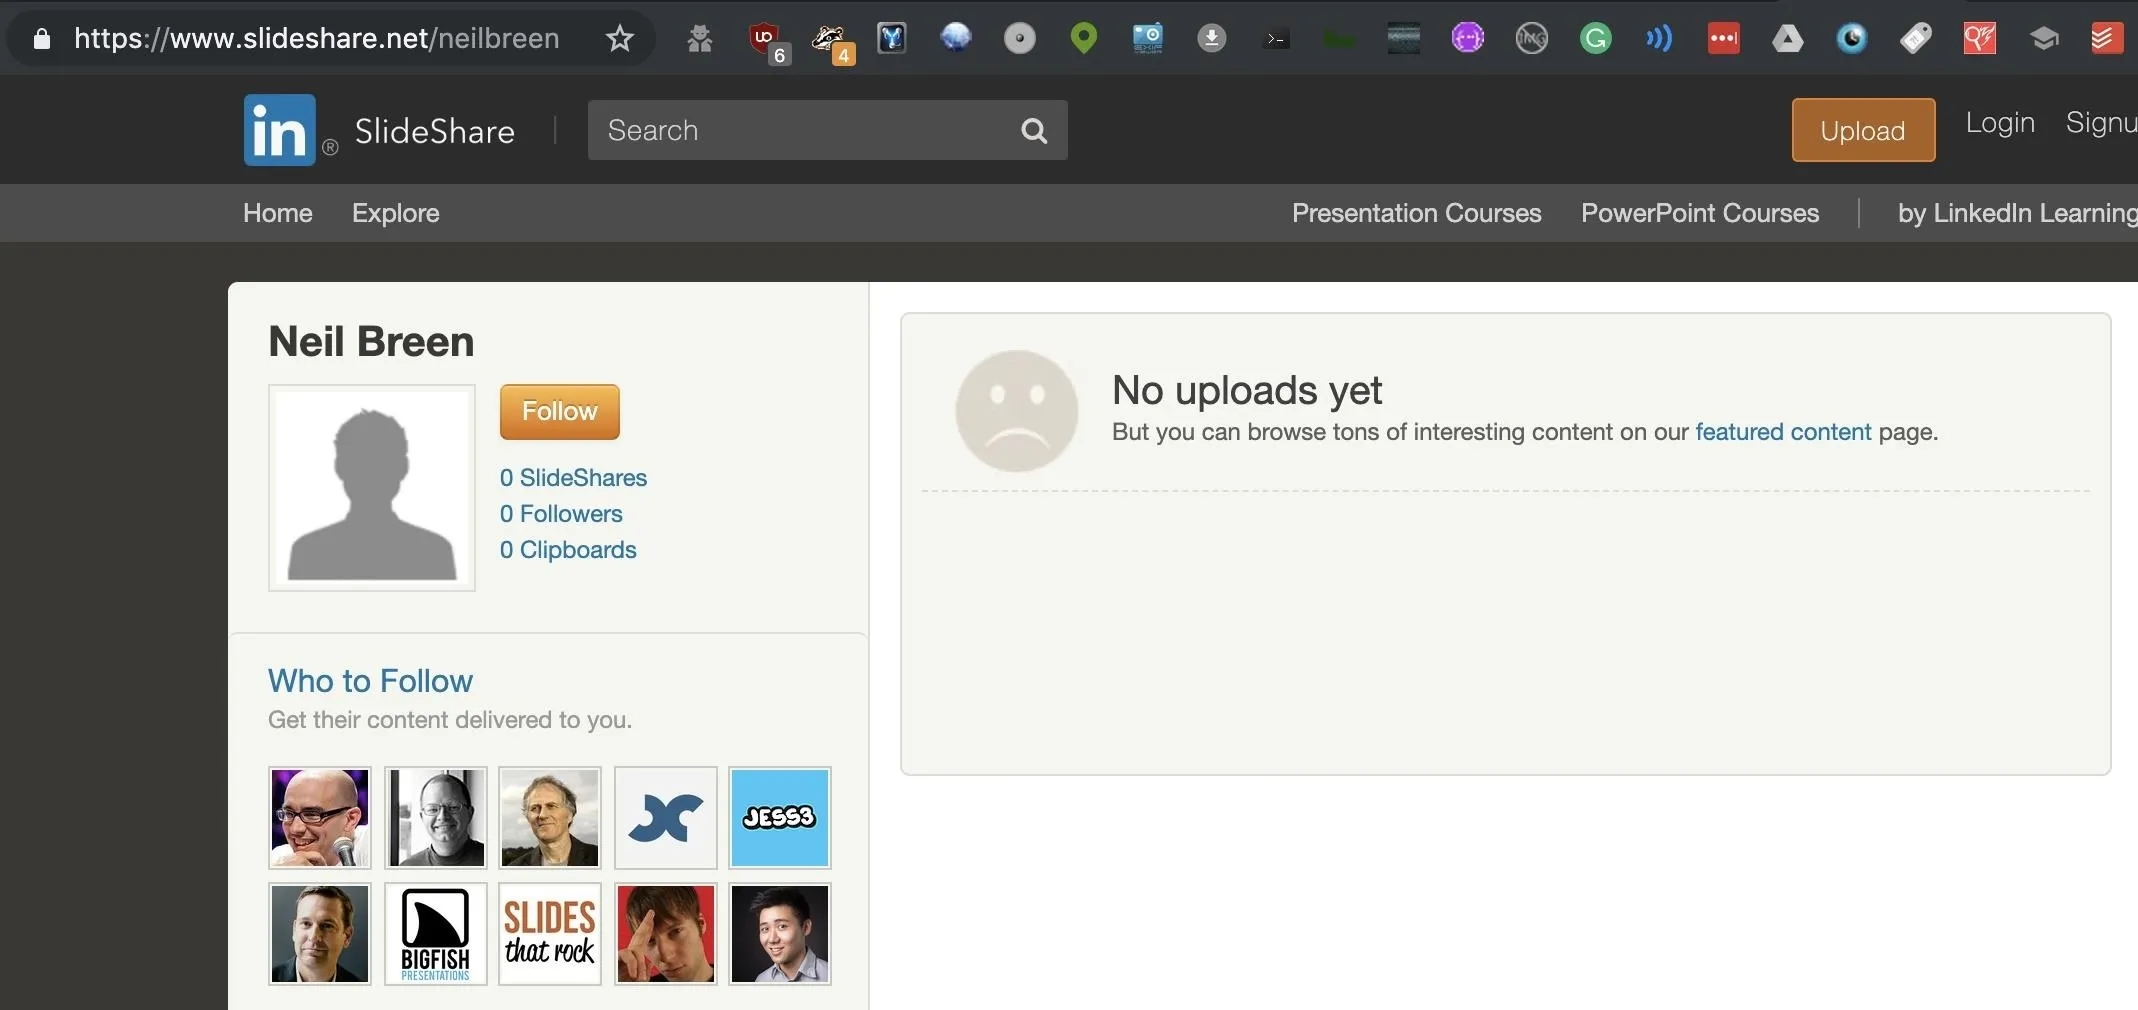Follow Neil Breen with Follow button

pos(559,412)
